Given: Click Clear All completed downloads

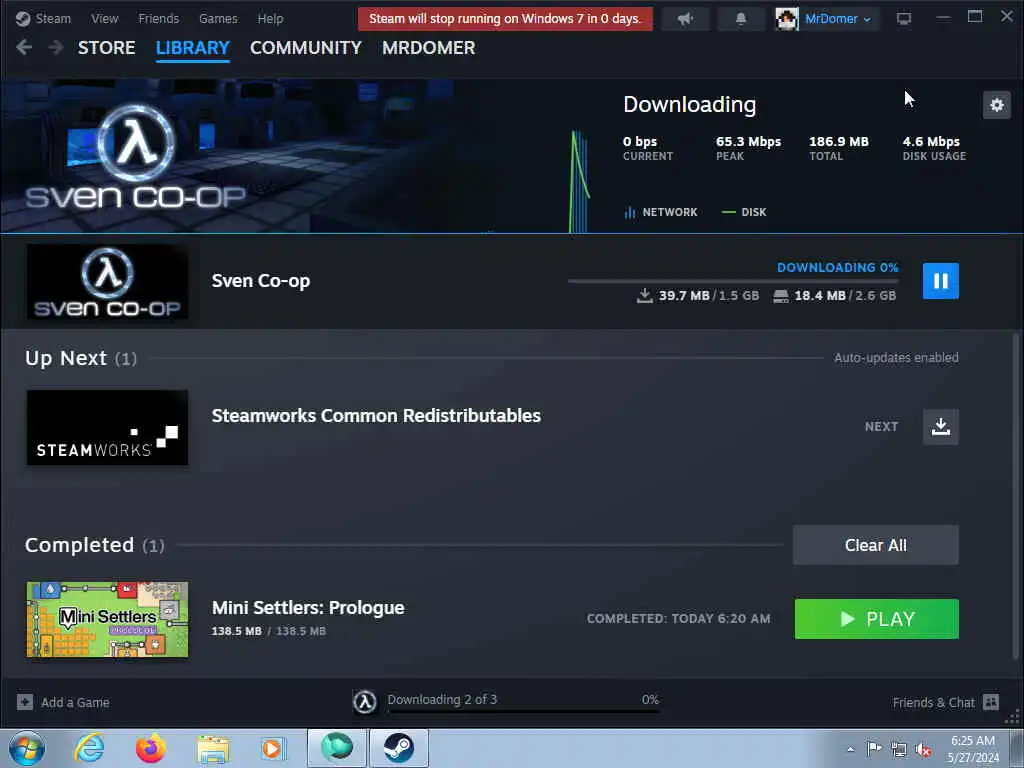Looking at the screenshot, I should [x=875, y=545].
